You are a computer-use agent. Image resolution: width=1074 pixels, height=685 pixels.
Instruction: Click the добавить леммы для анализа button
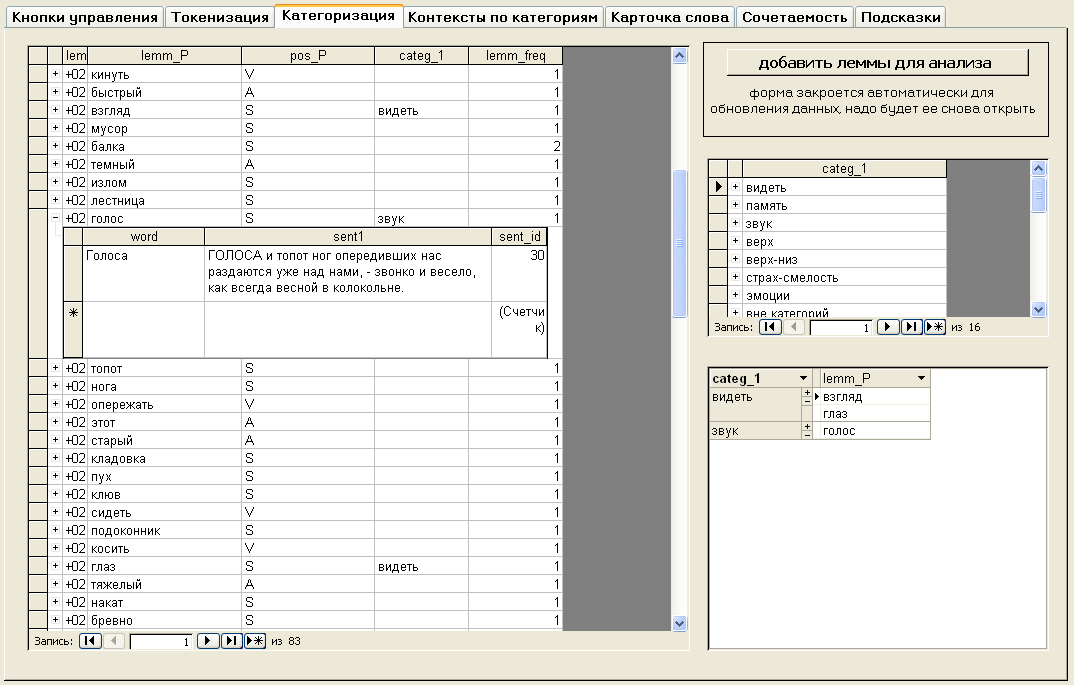(876, 63)
